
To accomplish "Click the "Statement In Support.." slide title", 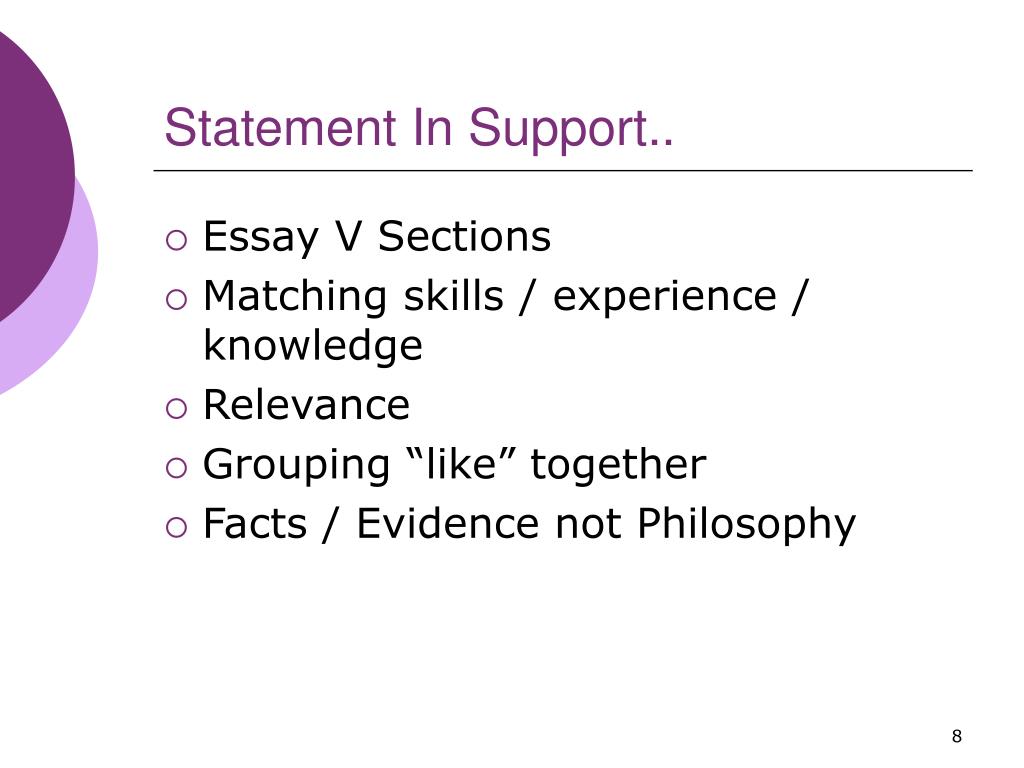I will click(419, 129).
